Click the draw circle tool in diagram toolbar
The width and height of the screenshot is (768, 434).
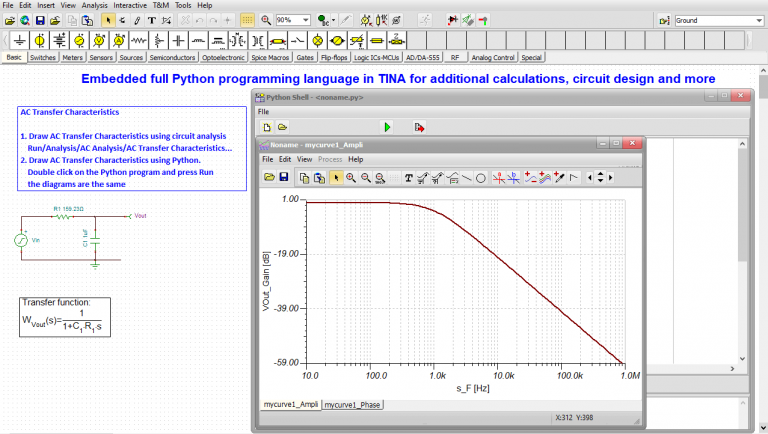(x=480, y=177)
